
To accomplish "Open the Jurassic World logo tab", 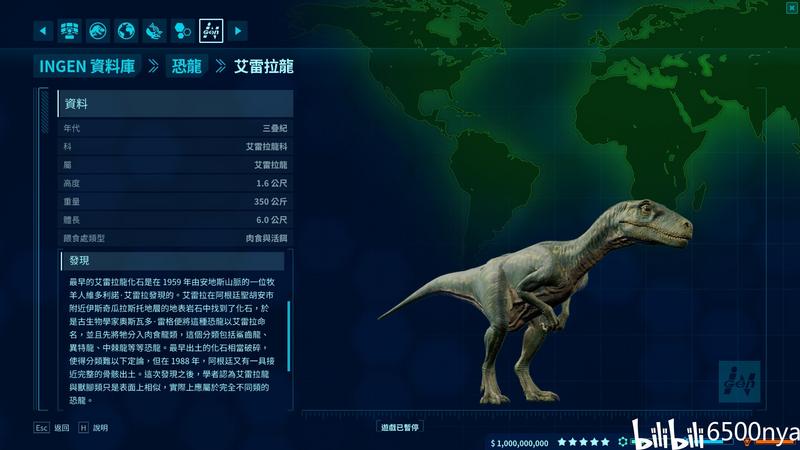I will (97, 31).
